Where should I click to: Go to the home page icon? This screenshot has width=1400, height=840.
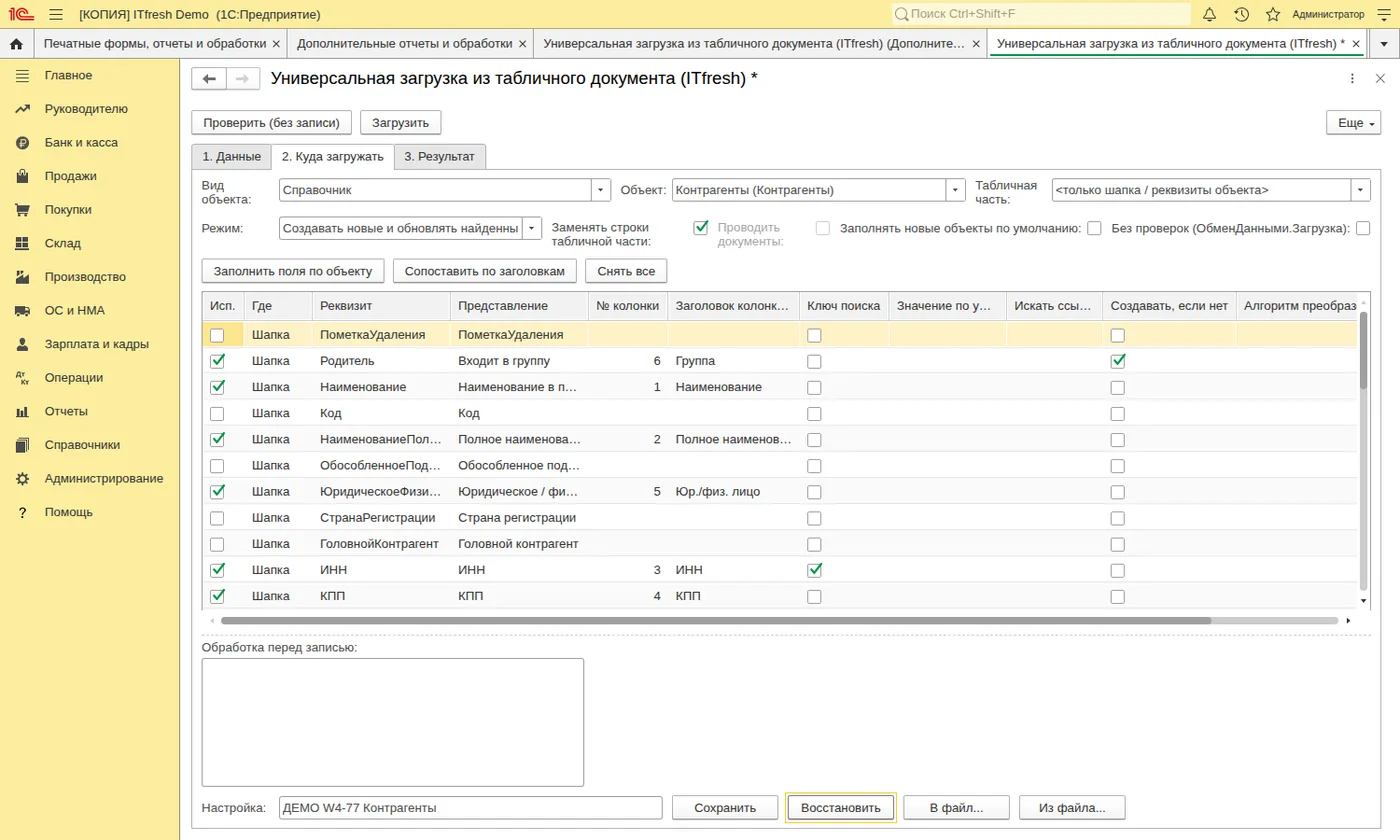16,44
